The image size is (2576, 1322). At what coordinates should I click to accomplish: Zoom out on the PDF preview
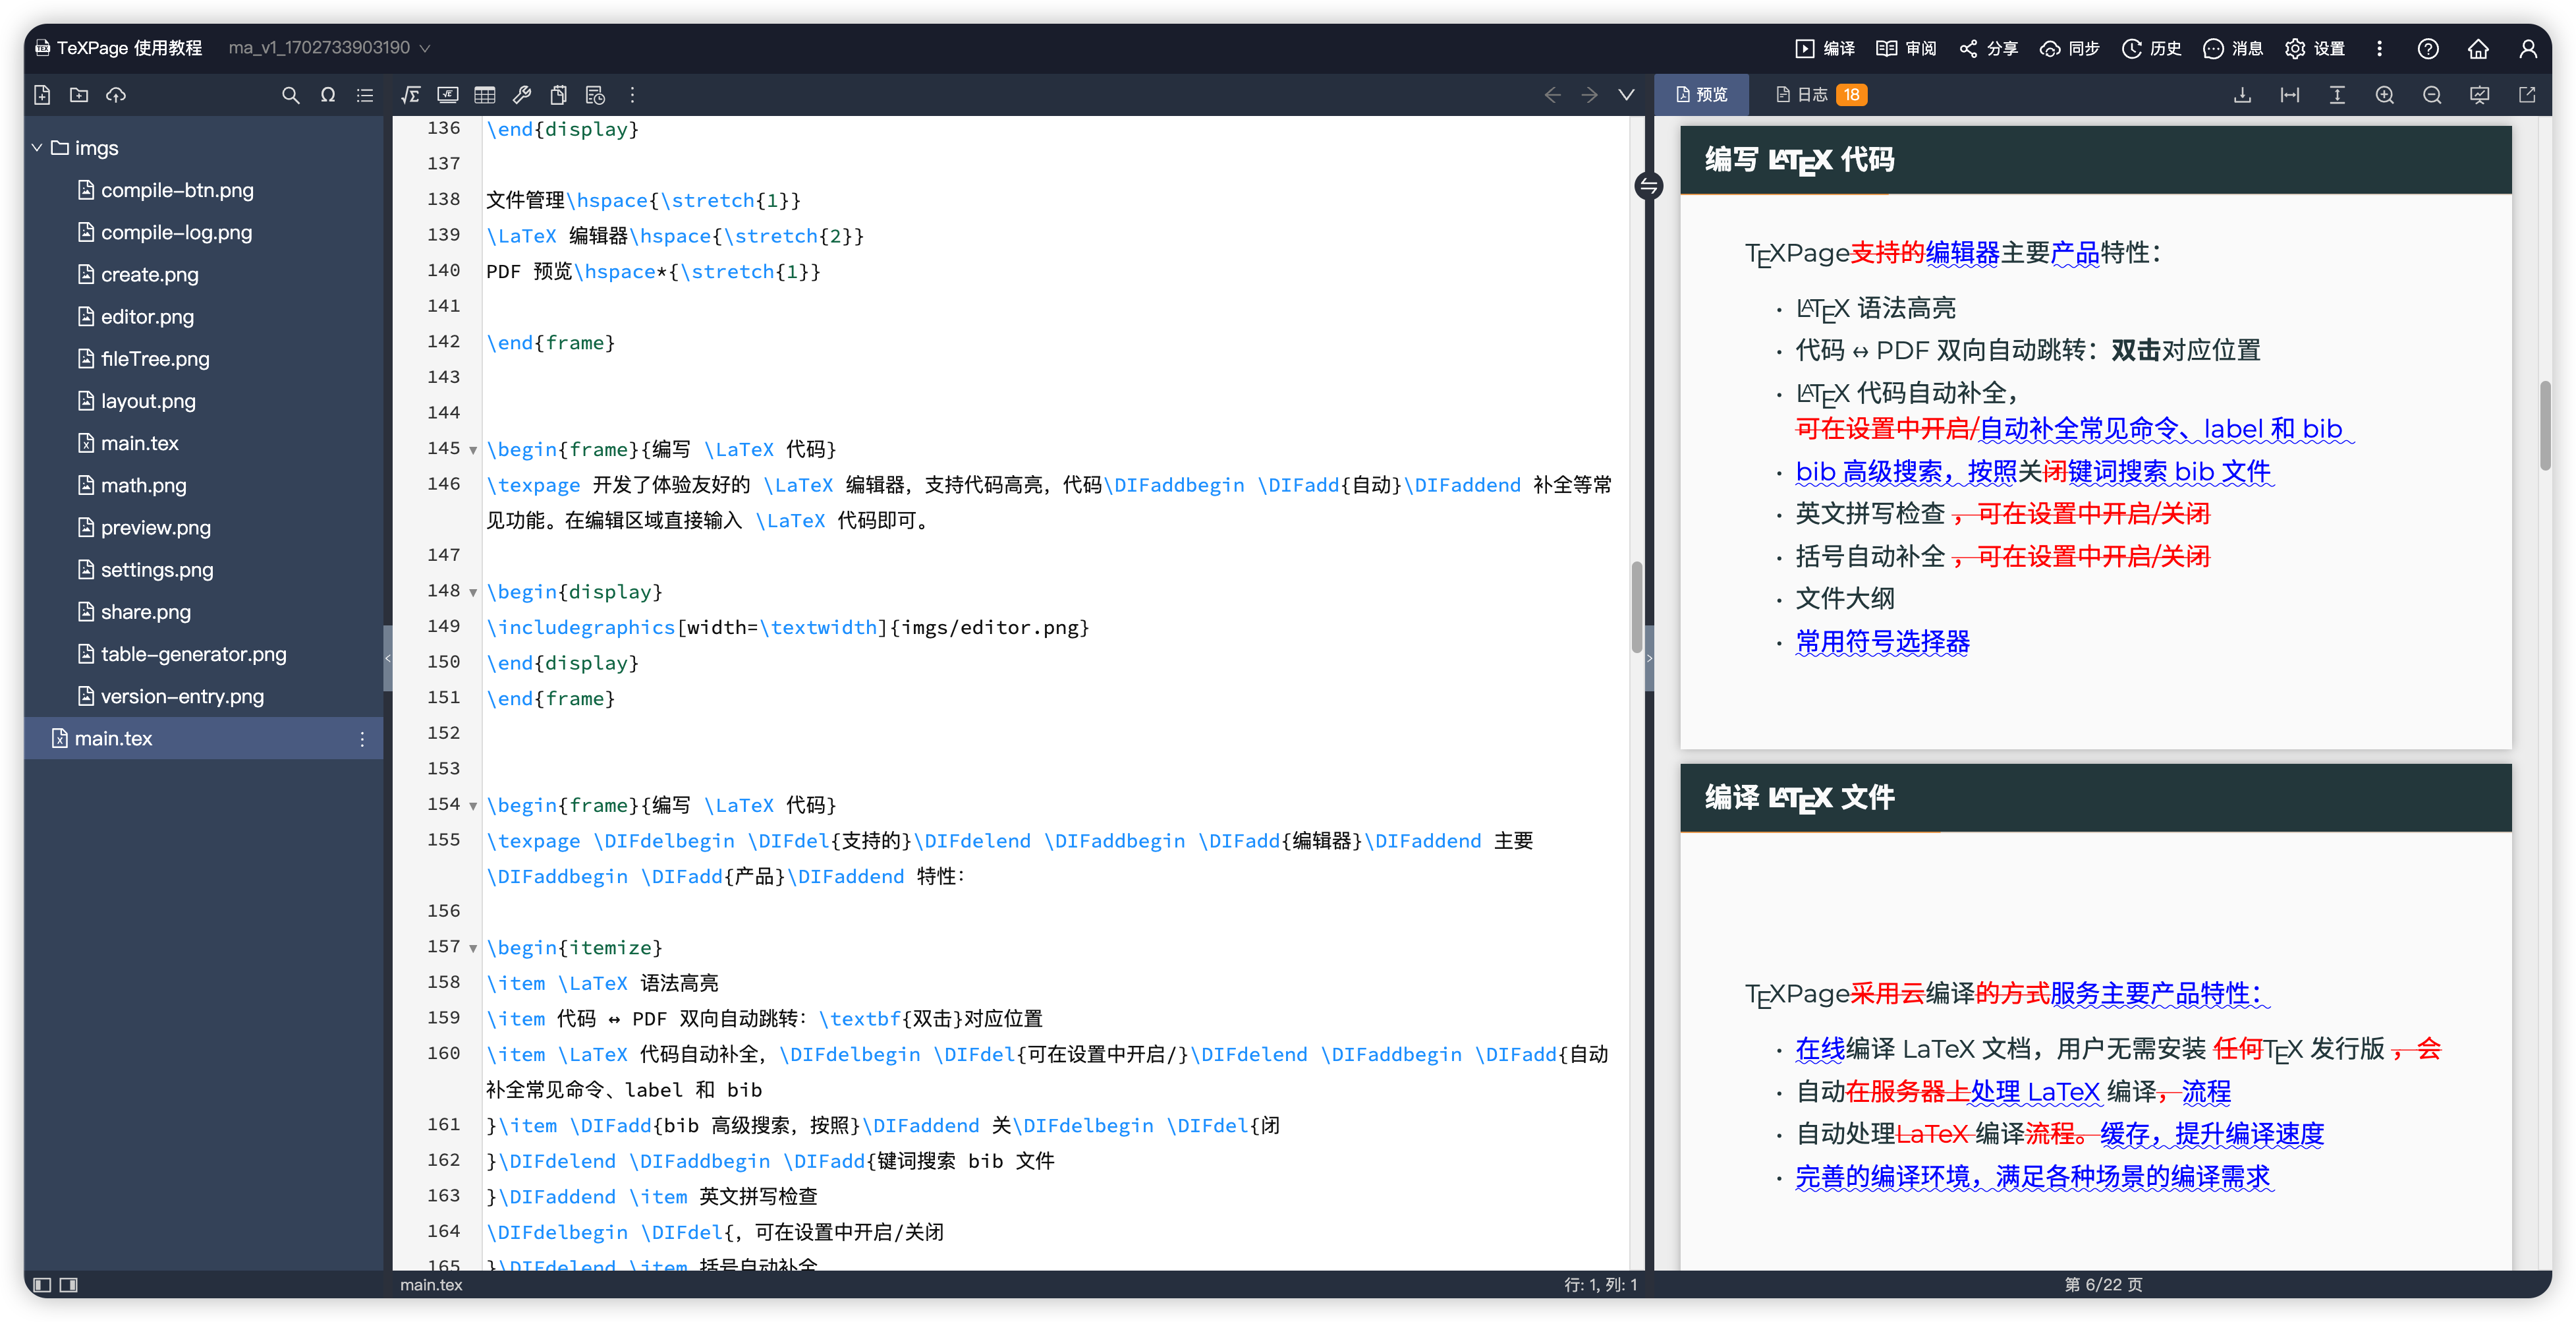pyautogui.click(x=2432, y=95)
